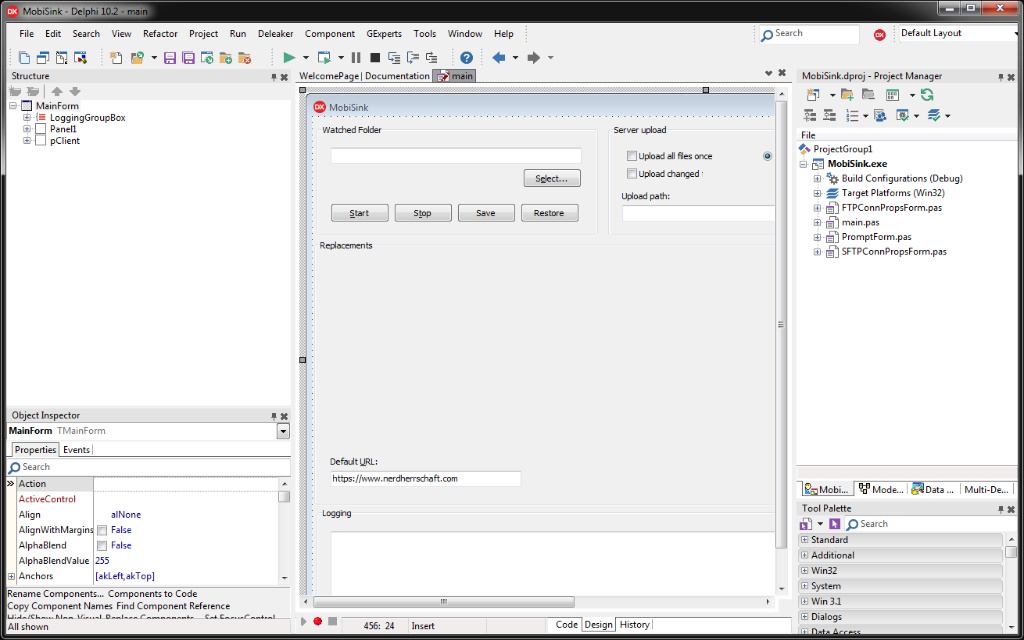This screenshot has height=640, width=1024.
Task: Click the designer vertical scrollbar
Action: coord(780,325)
